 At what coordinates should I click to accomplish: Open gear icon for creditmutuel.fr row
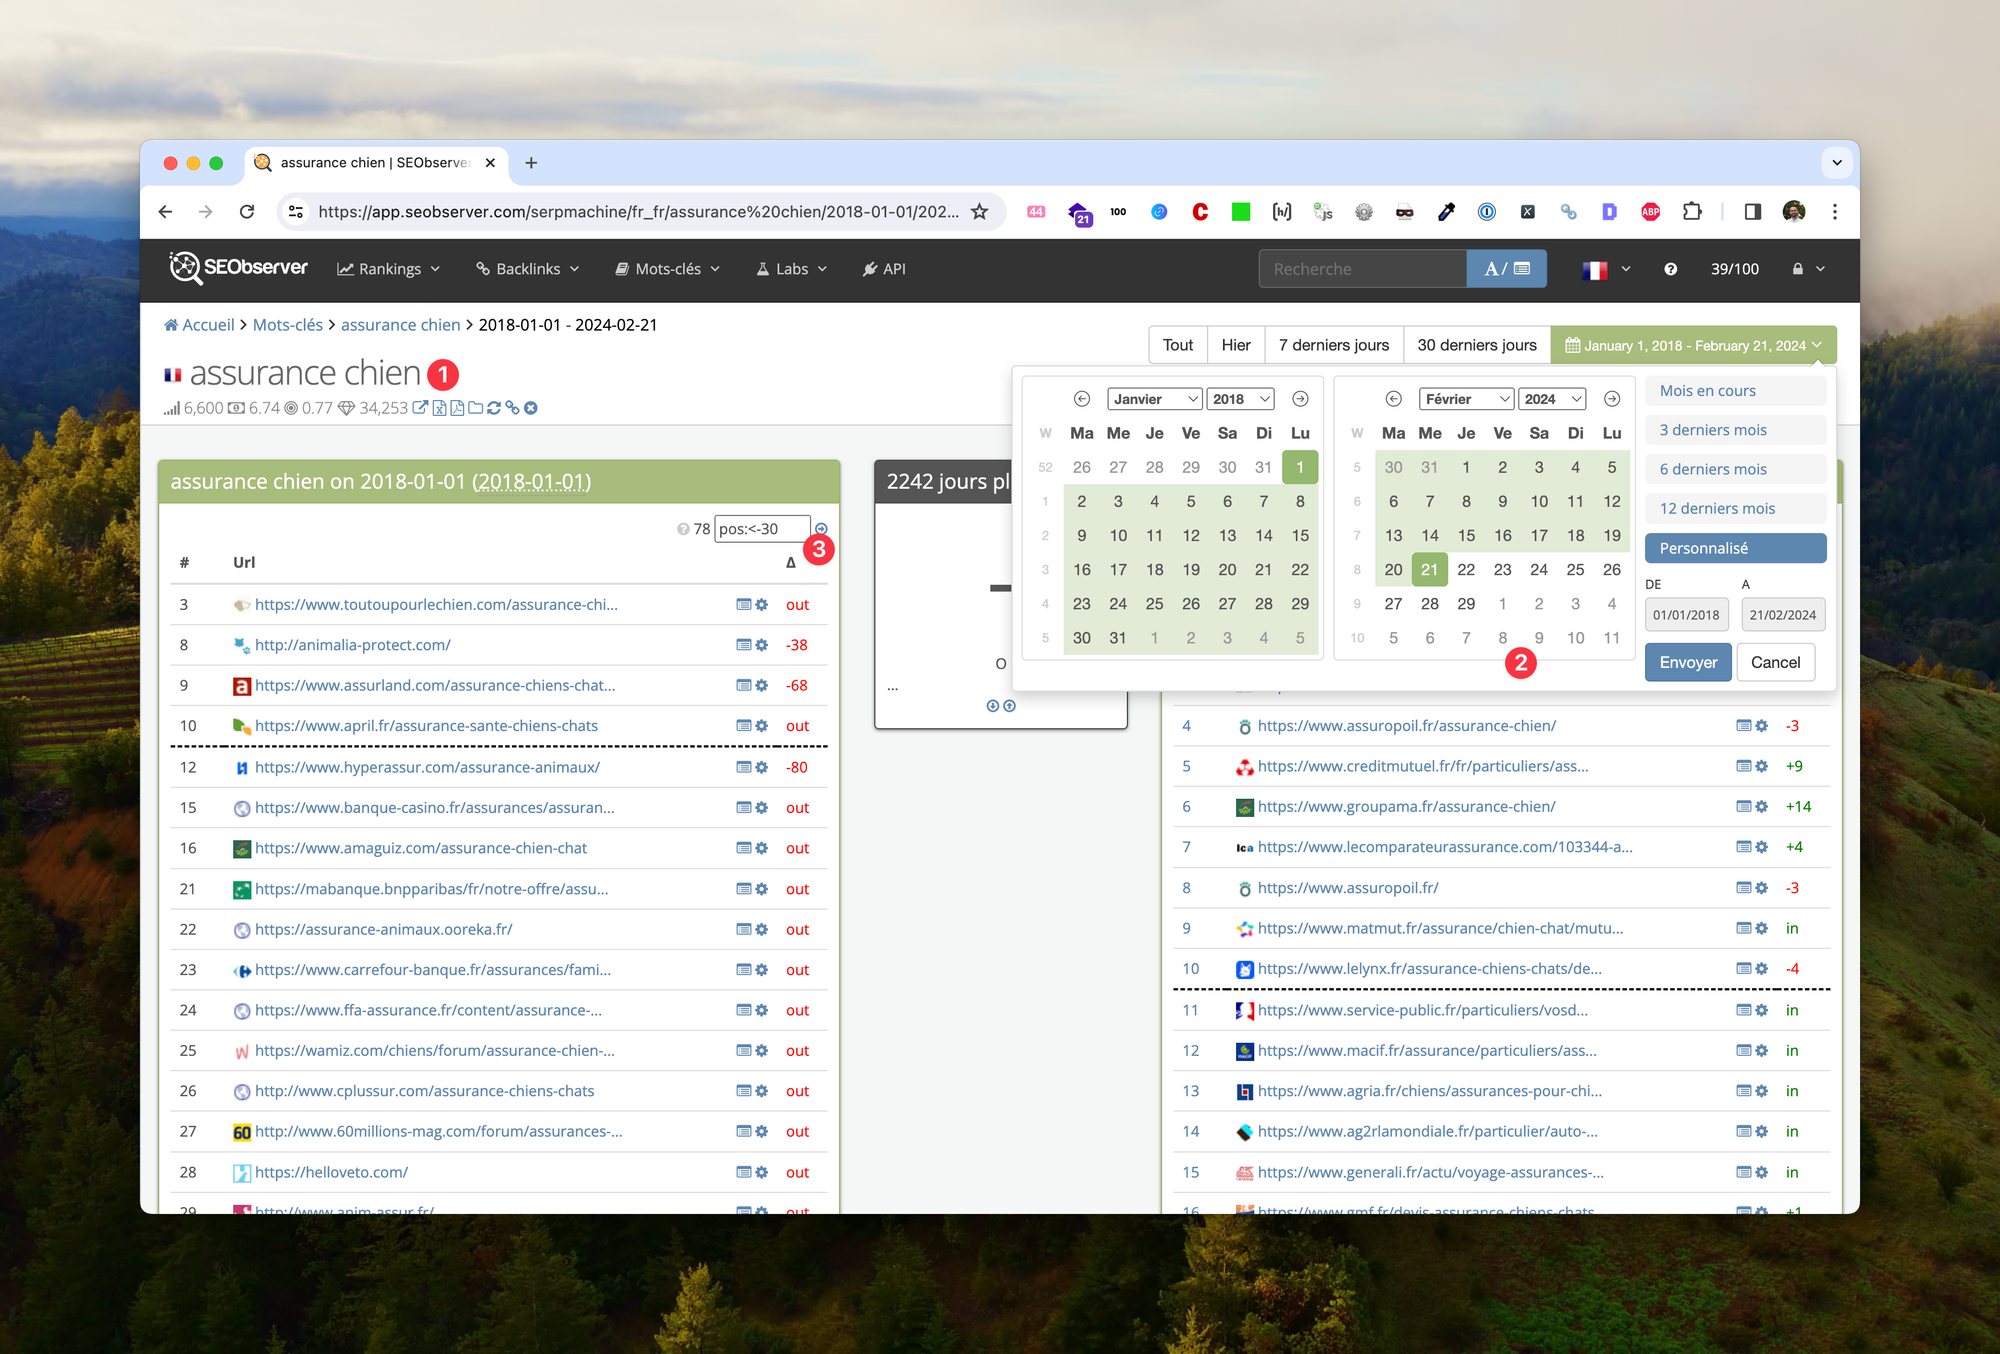pos(1762,767)
